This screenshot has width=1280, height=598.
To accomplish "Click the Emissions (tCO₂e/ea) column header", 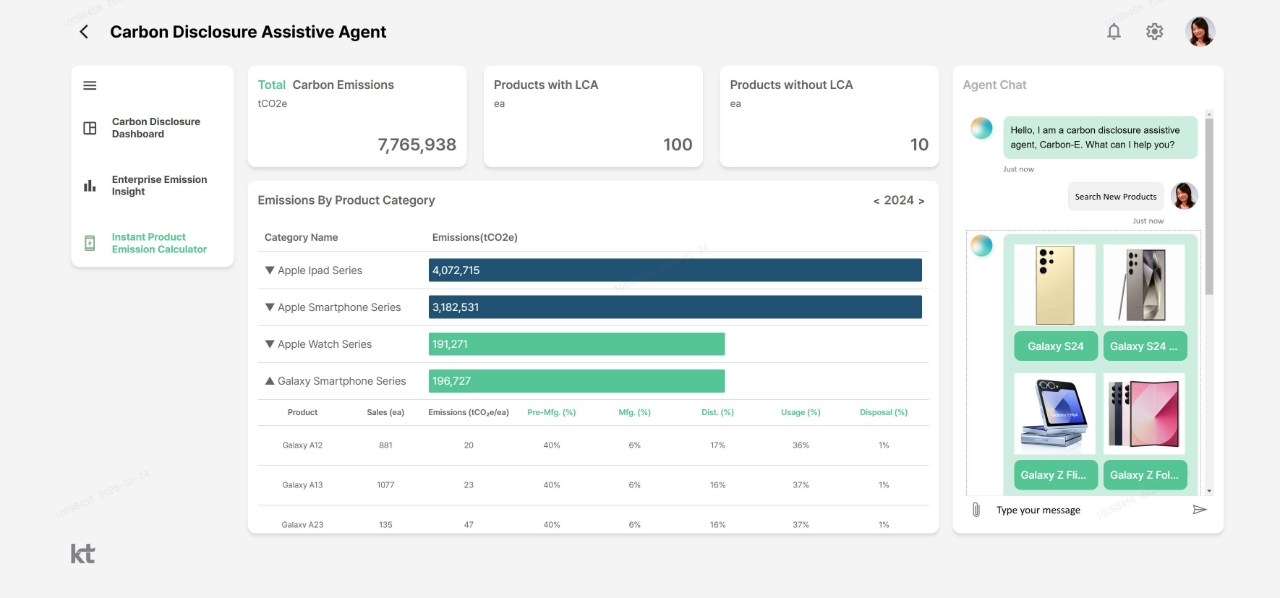I will point(469,412).
